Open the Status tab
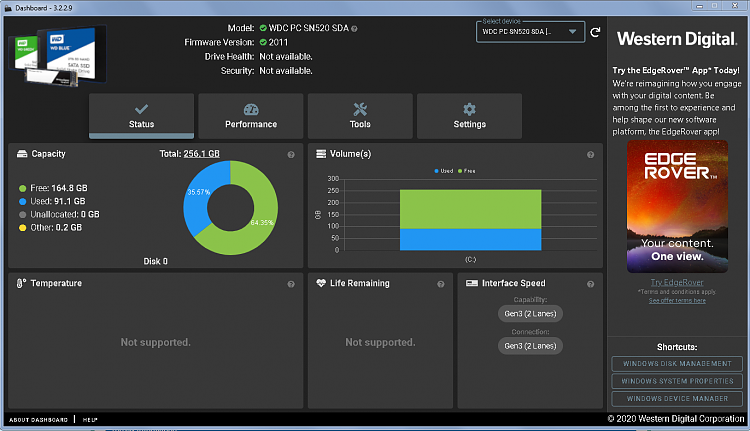This screenshot has height=431, width=750. point(141,116)
